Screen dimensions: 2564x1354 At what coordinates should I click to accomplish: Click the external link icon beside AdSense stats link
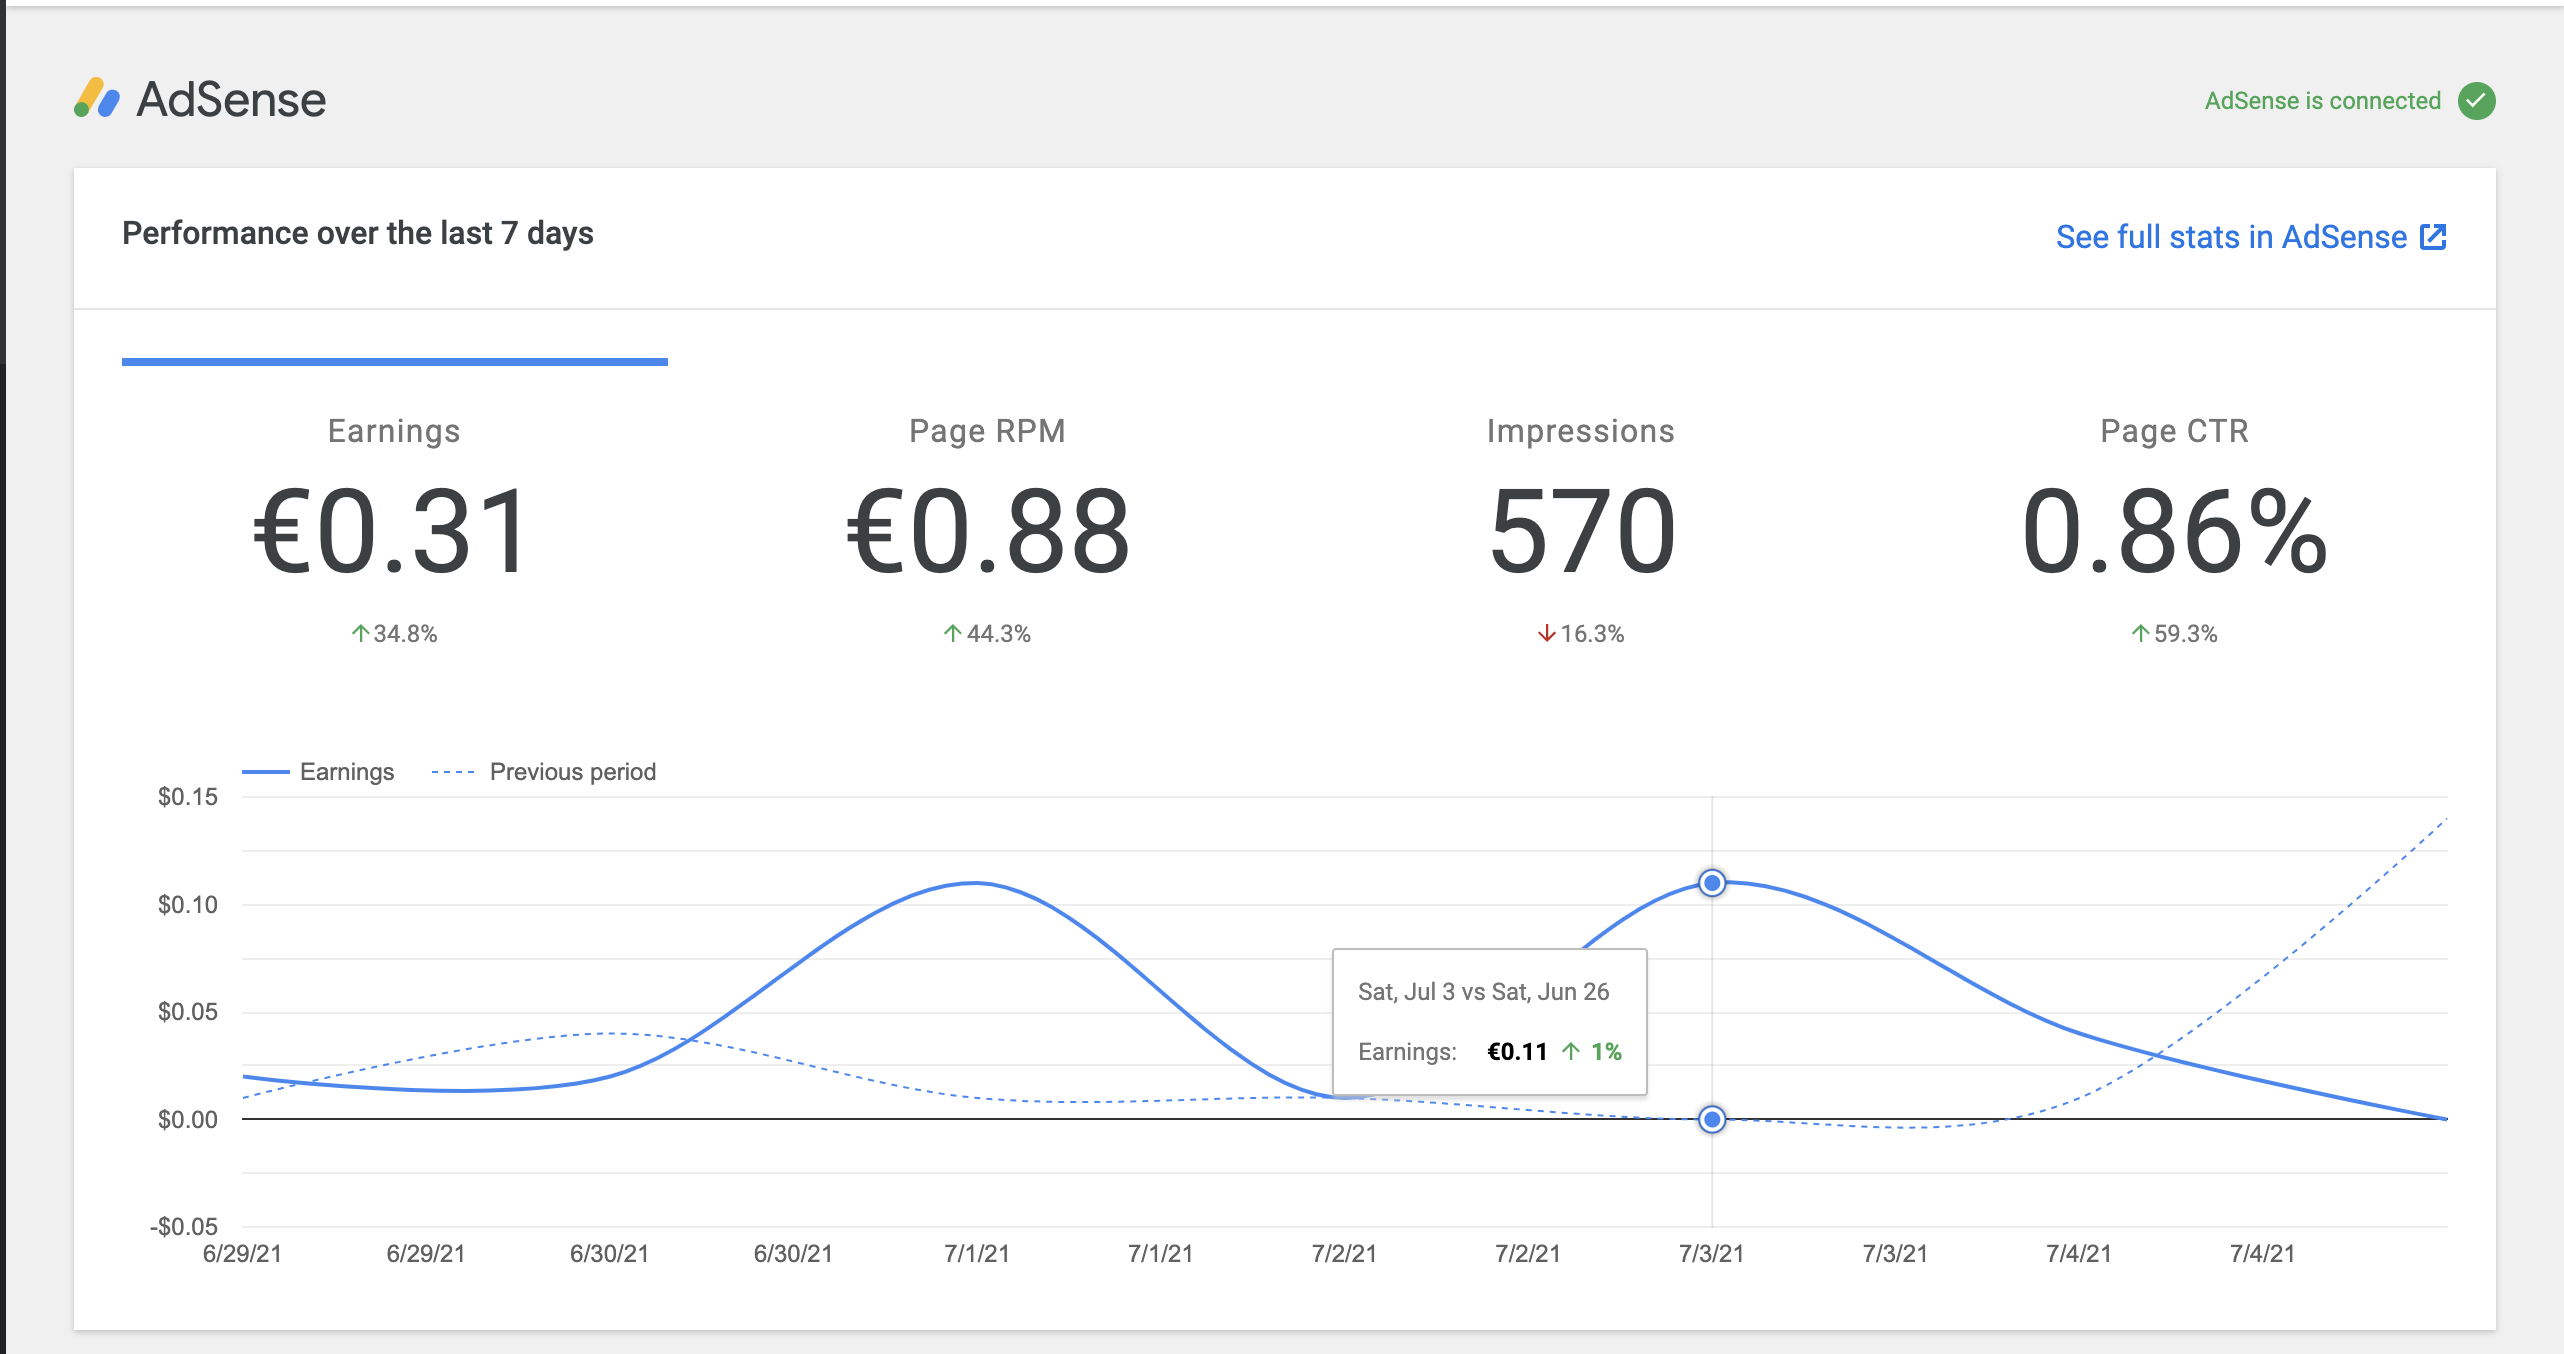point(2433,237)
